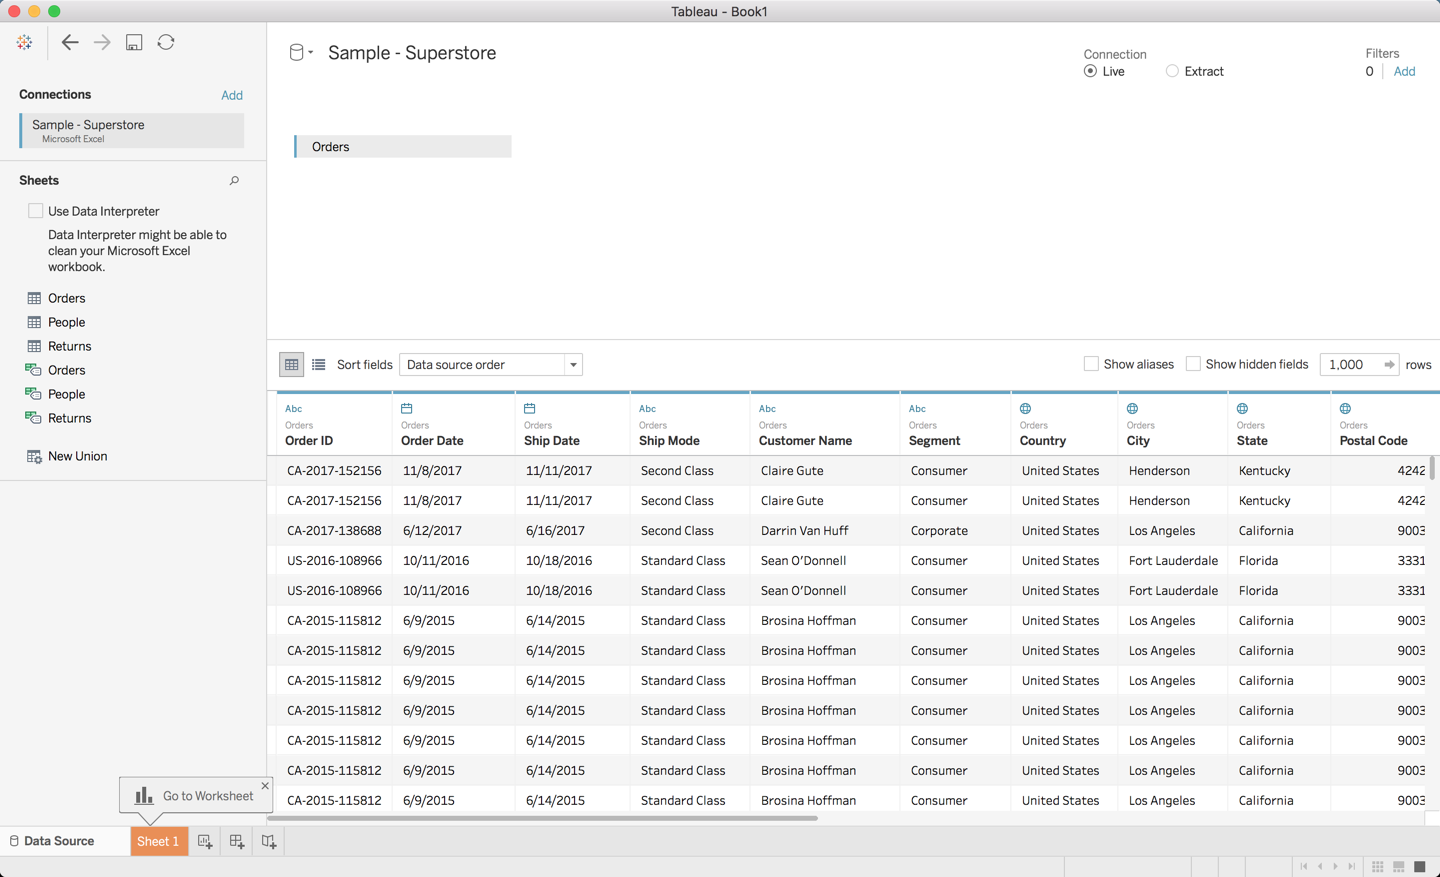Screen dimensions: 1440x877
Task: Toggle Show hidden fields checkbox
Action: pyautogui.click(x=1193, y=364)
